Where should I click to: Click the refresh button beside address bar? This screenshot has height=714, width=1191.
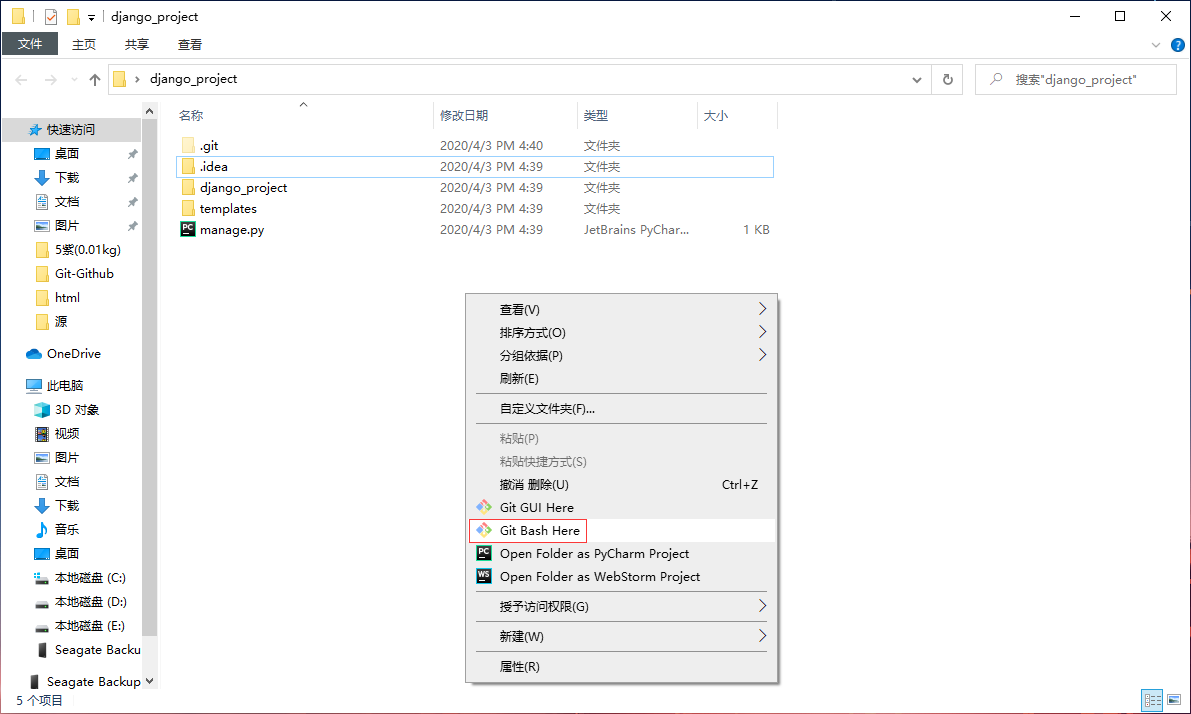tap(948, 79)
